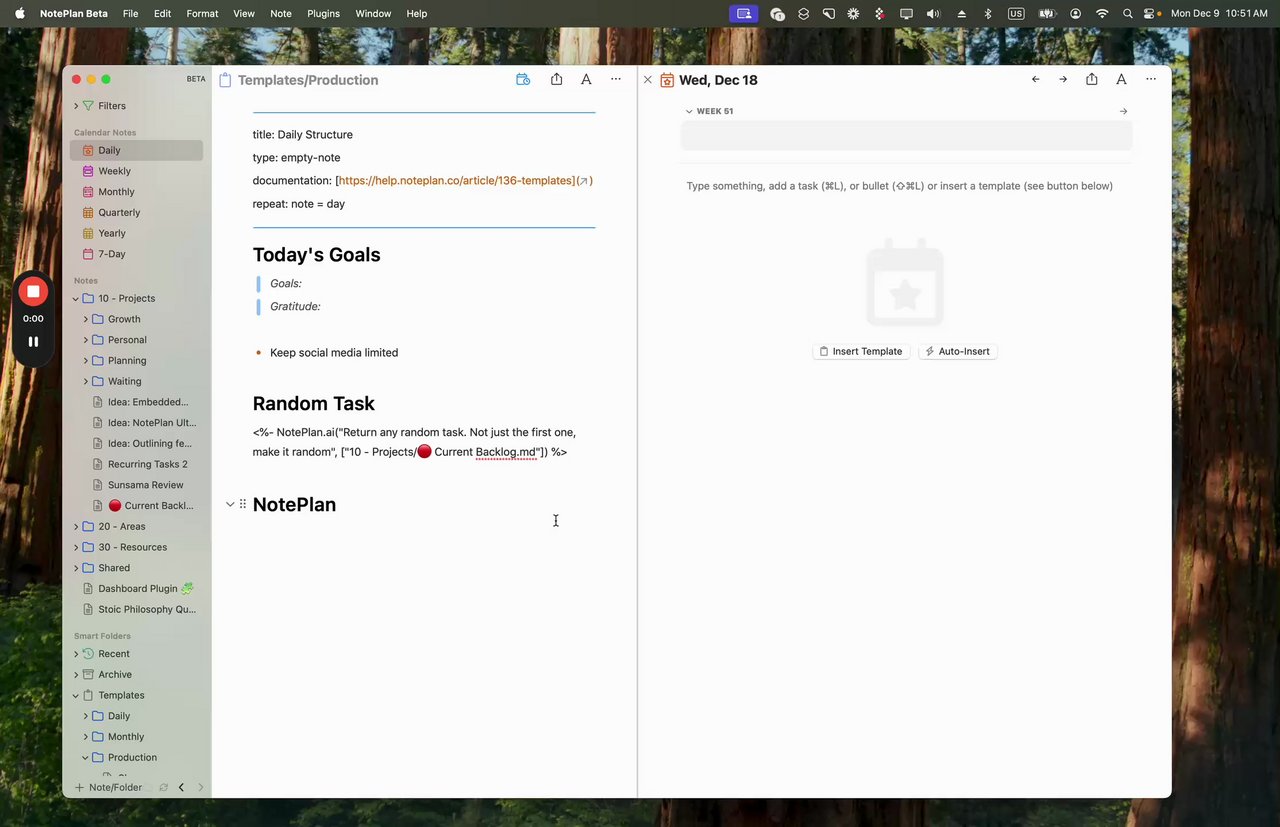The image size is (1280, 827).
Task: Close the Wed, Dec 18 split pane
Action: [x=648, y=80]
